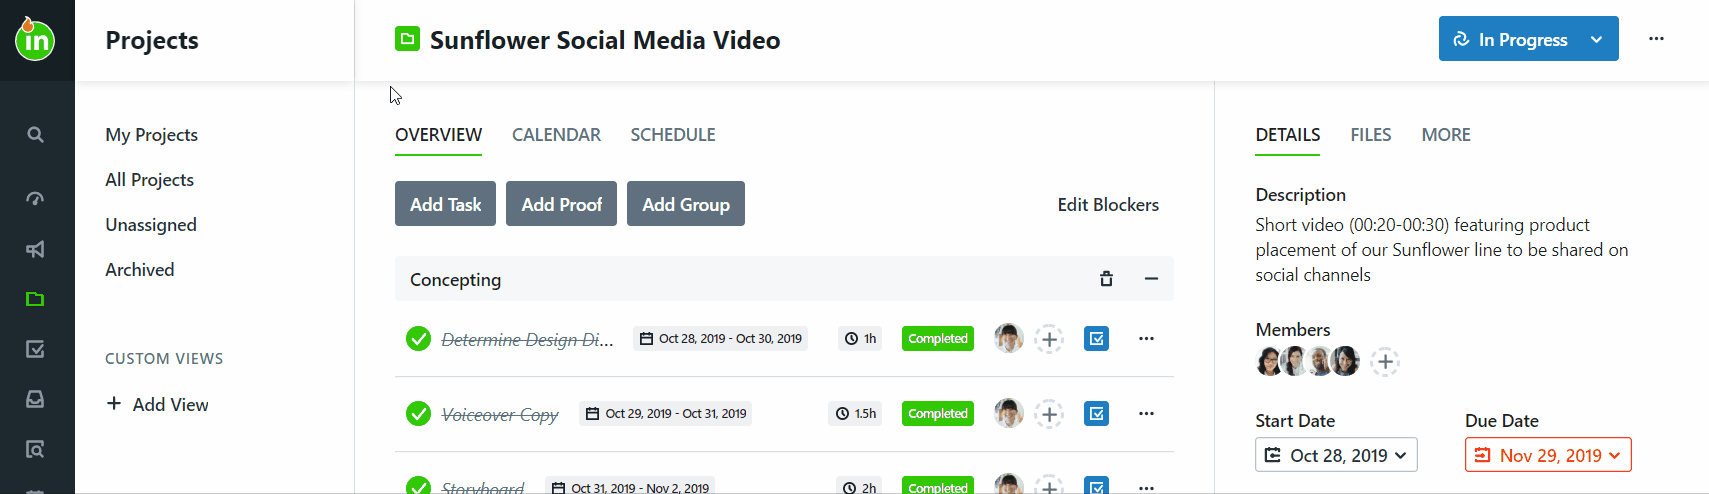Switch to the CALENDAR tab
1709x494 pixels.
[x=556, y=135]
